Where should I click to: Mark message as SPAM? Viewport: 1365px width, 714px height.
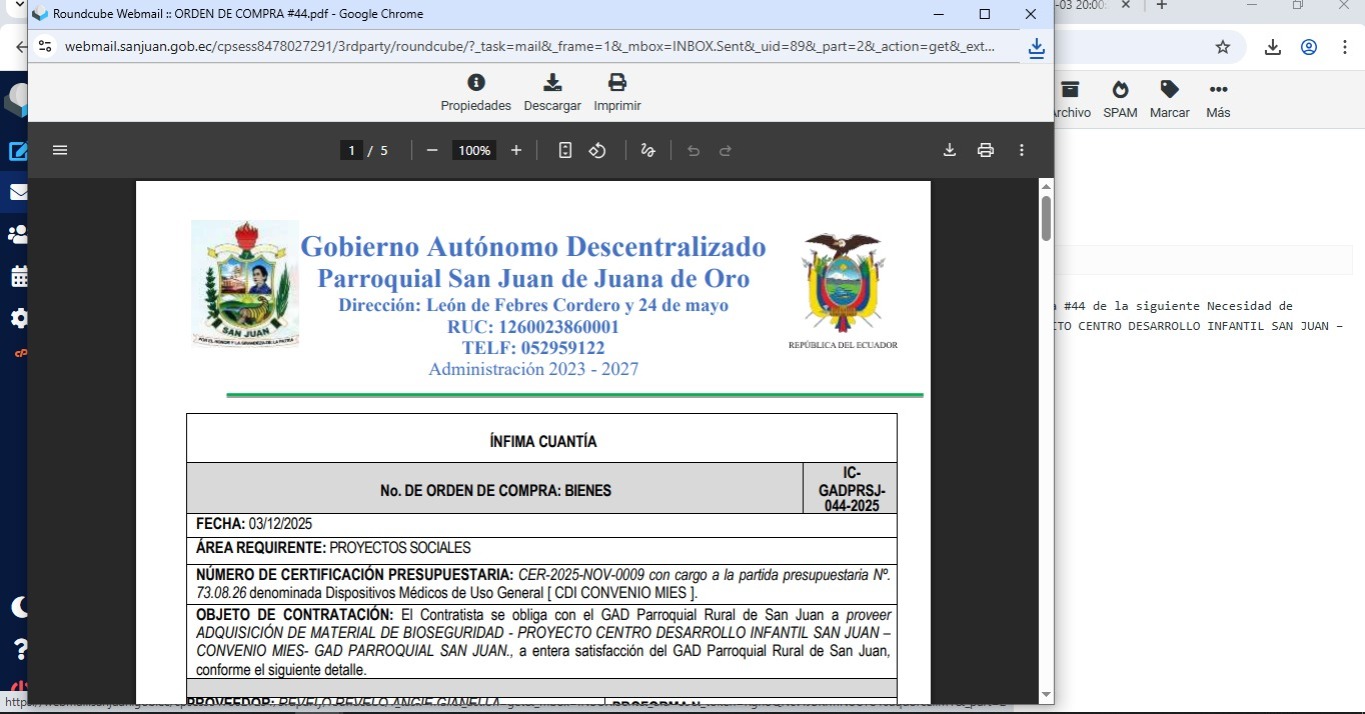click(1120, 99)
